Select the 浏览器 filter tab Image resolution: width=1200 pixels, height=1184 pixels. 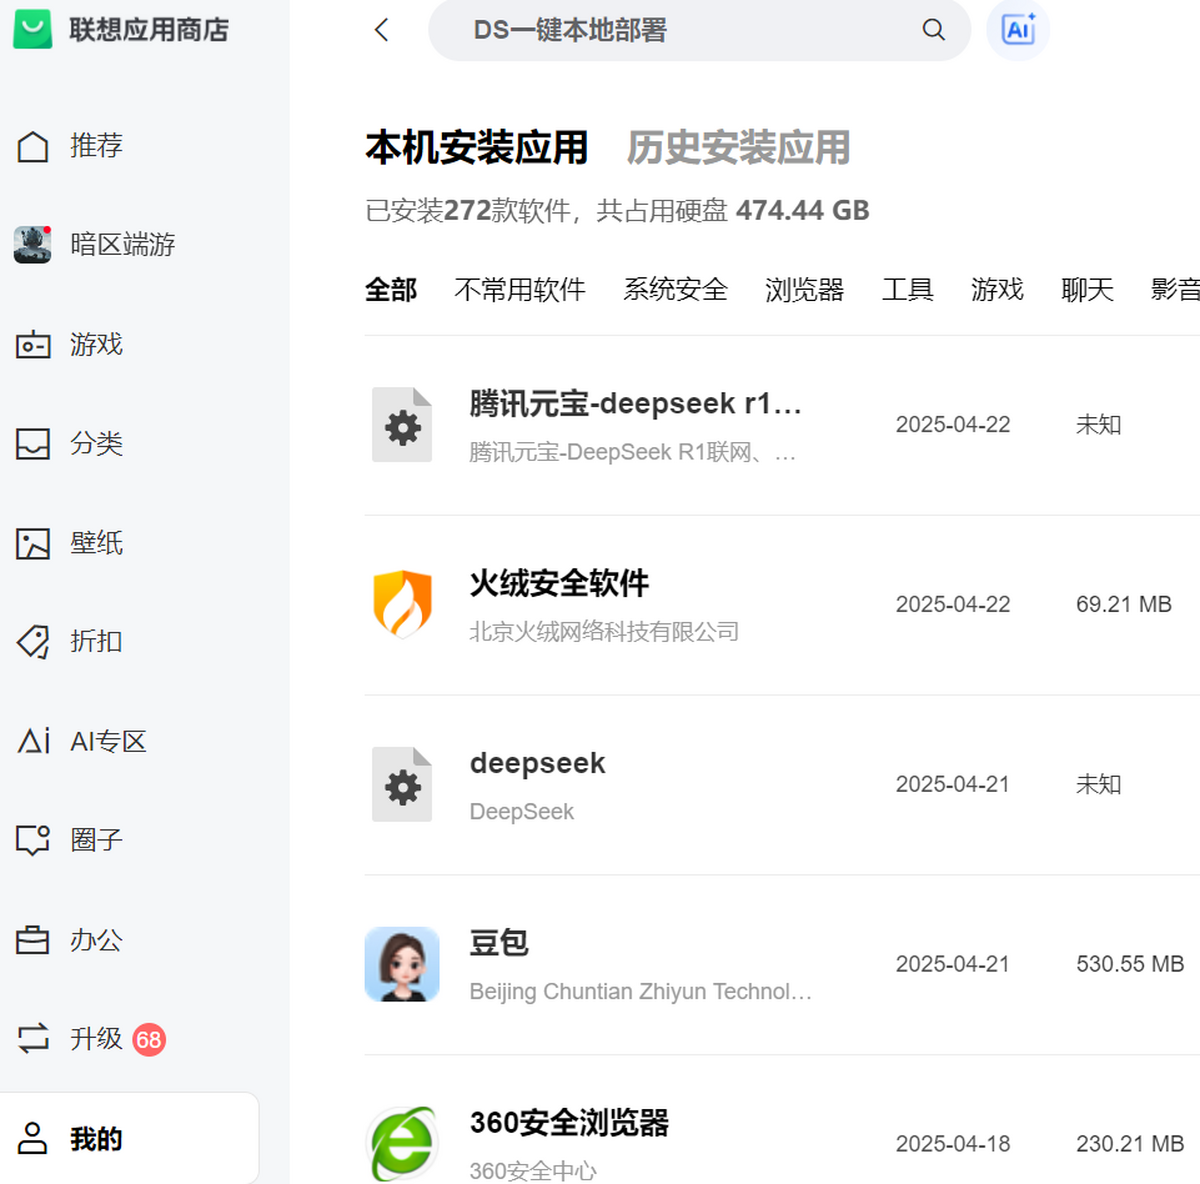click(x=805, y=290)
